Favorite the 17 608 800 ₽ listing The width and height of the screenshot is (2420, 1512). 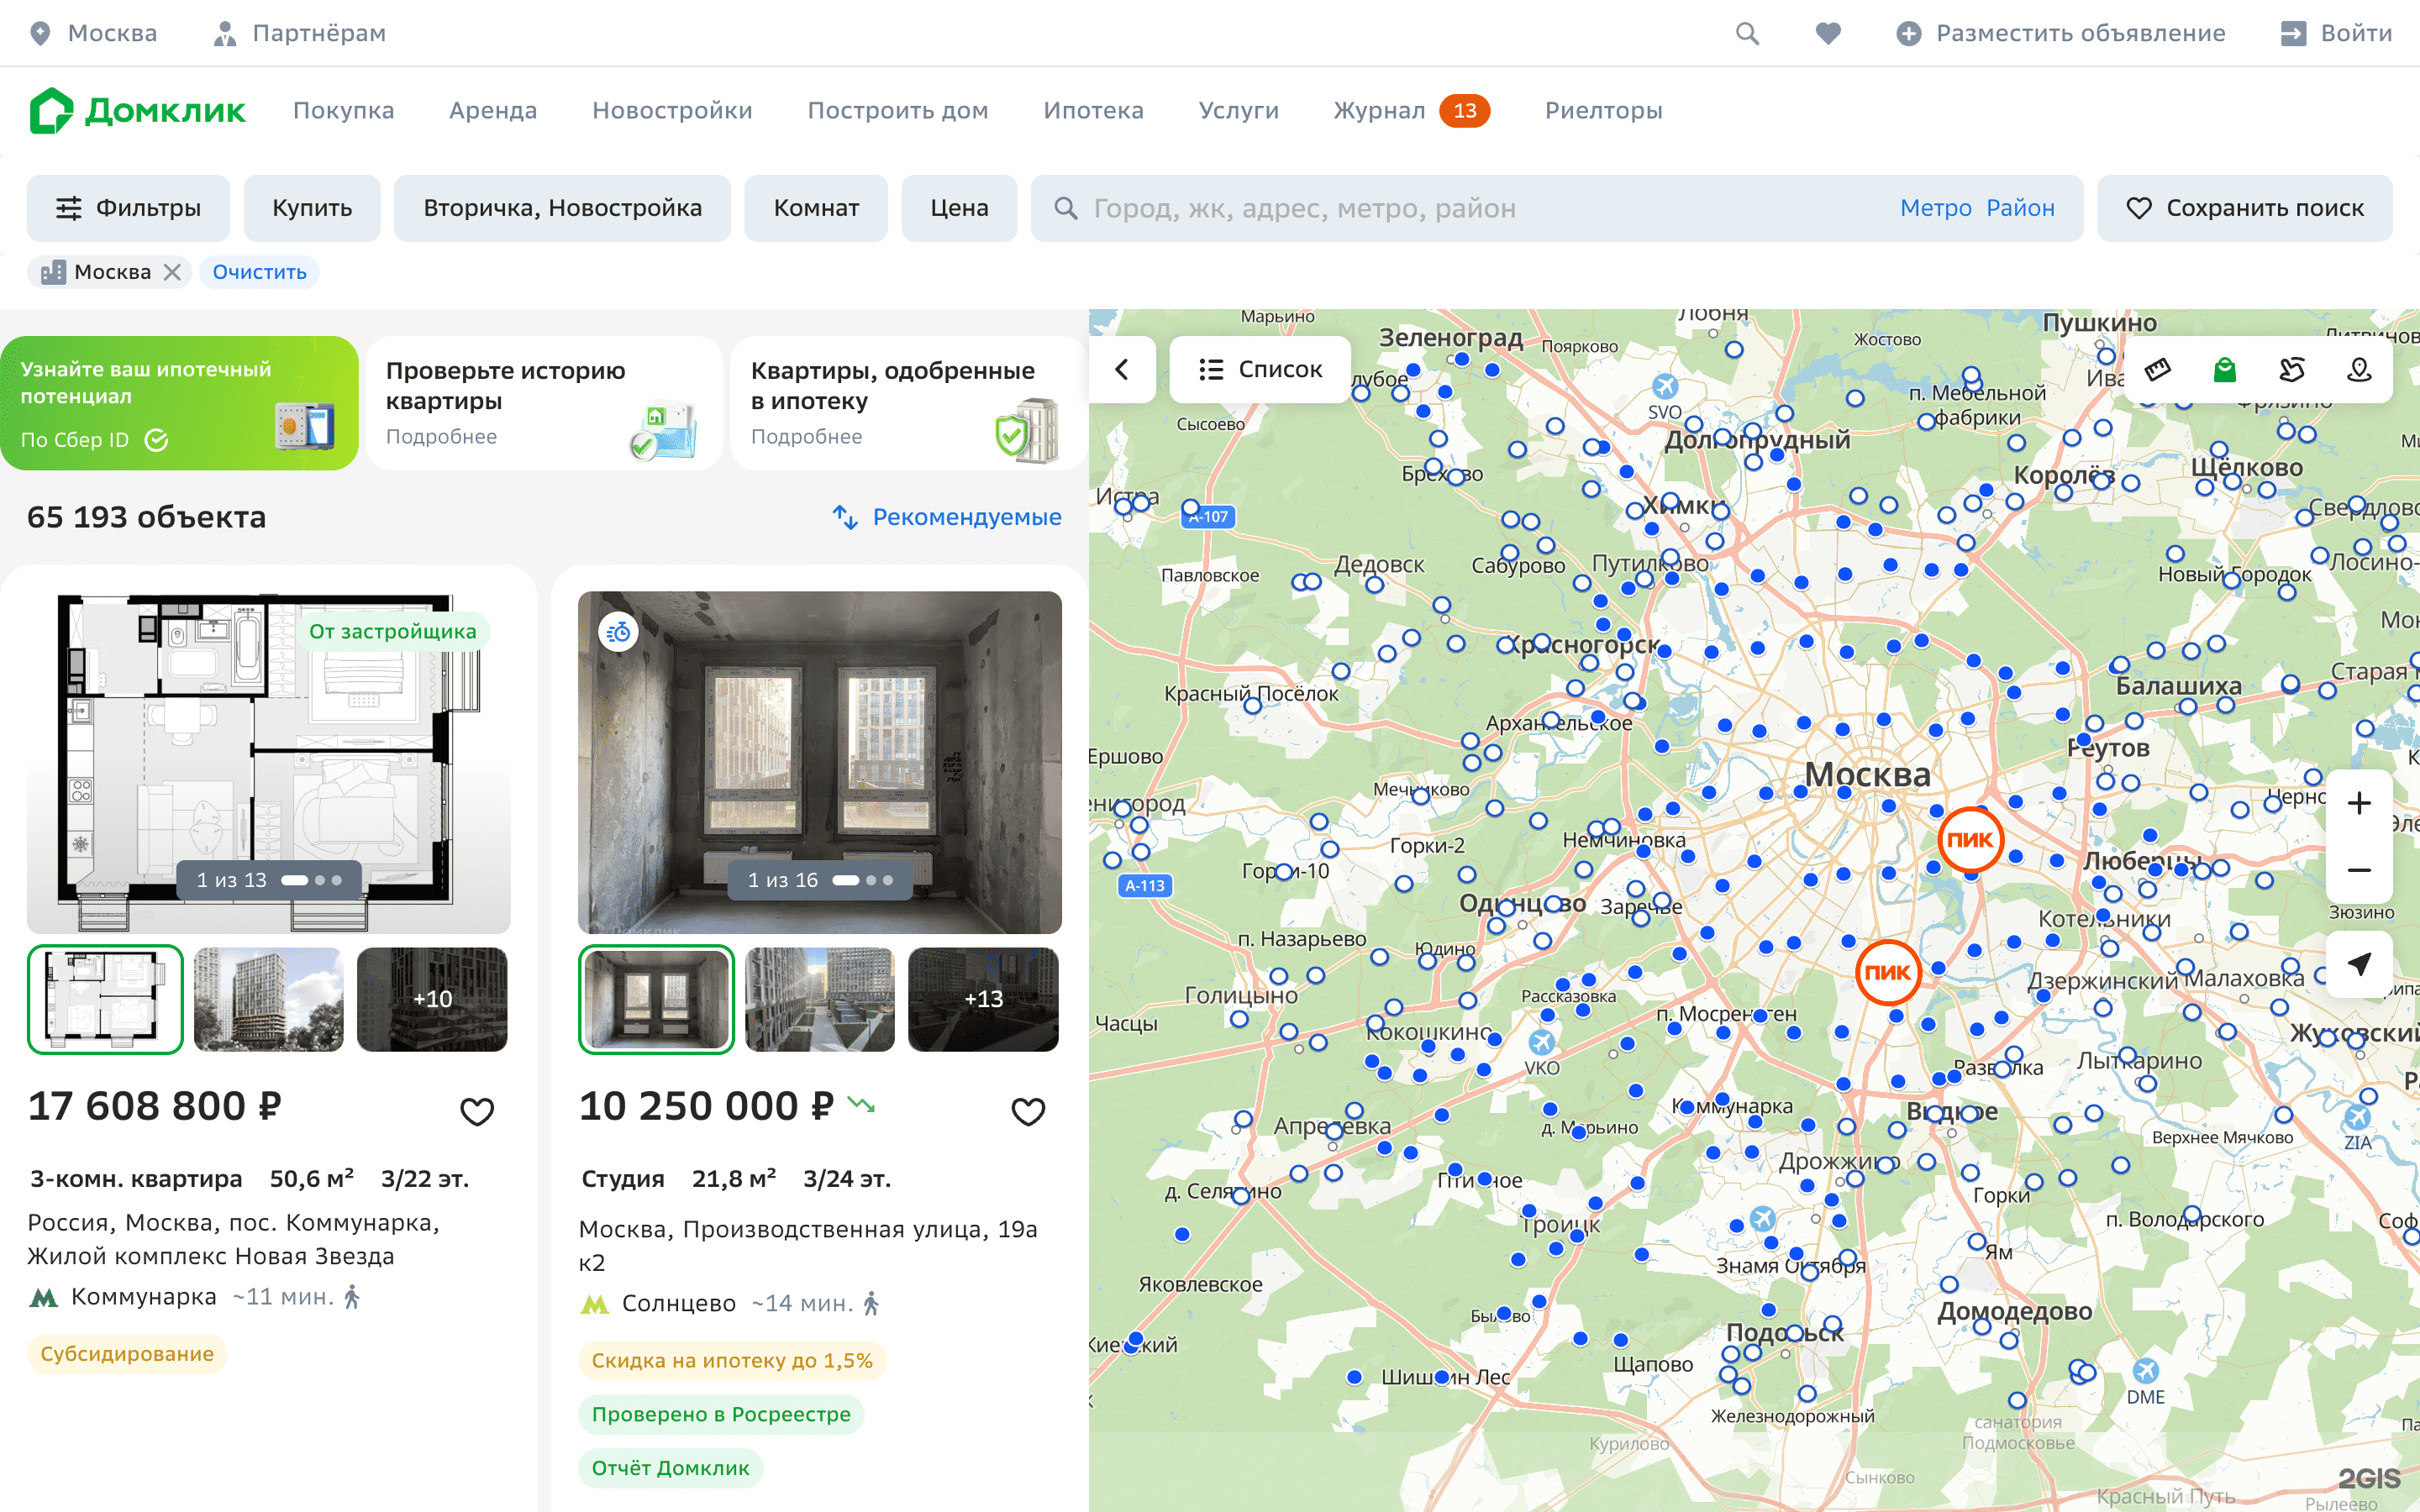(477, 1111)
